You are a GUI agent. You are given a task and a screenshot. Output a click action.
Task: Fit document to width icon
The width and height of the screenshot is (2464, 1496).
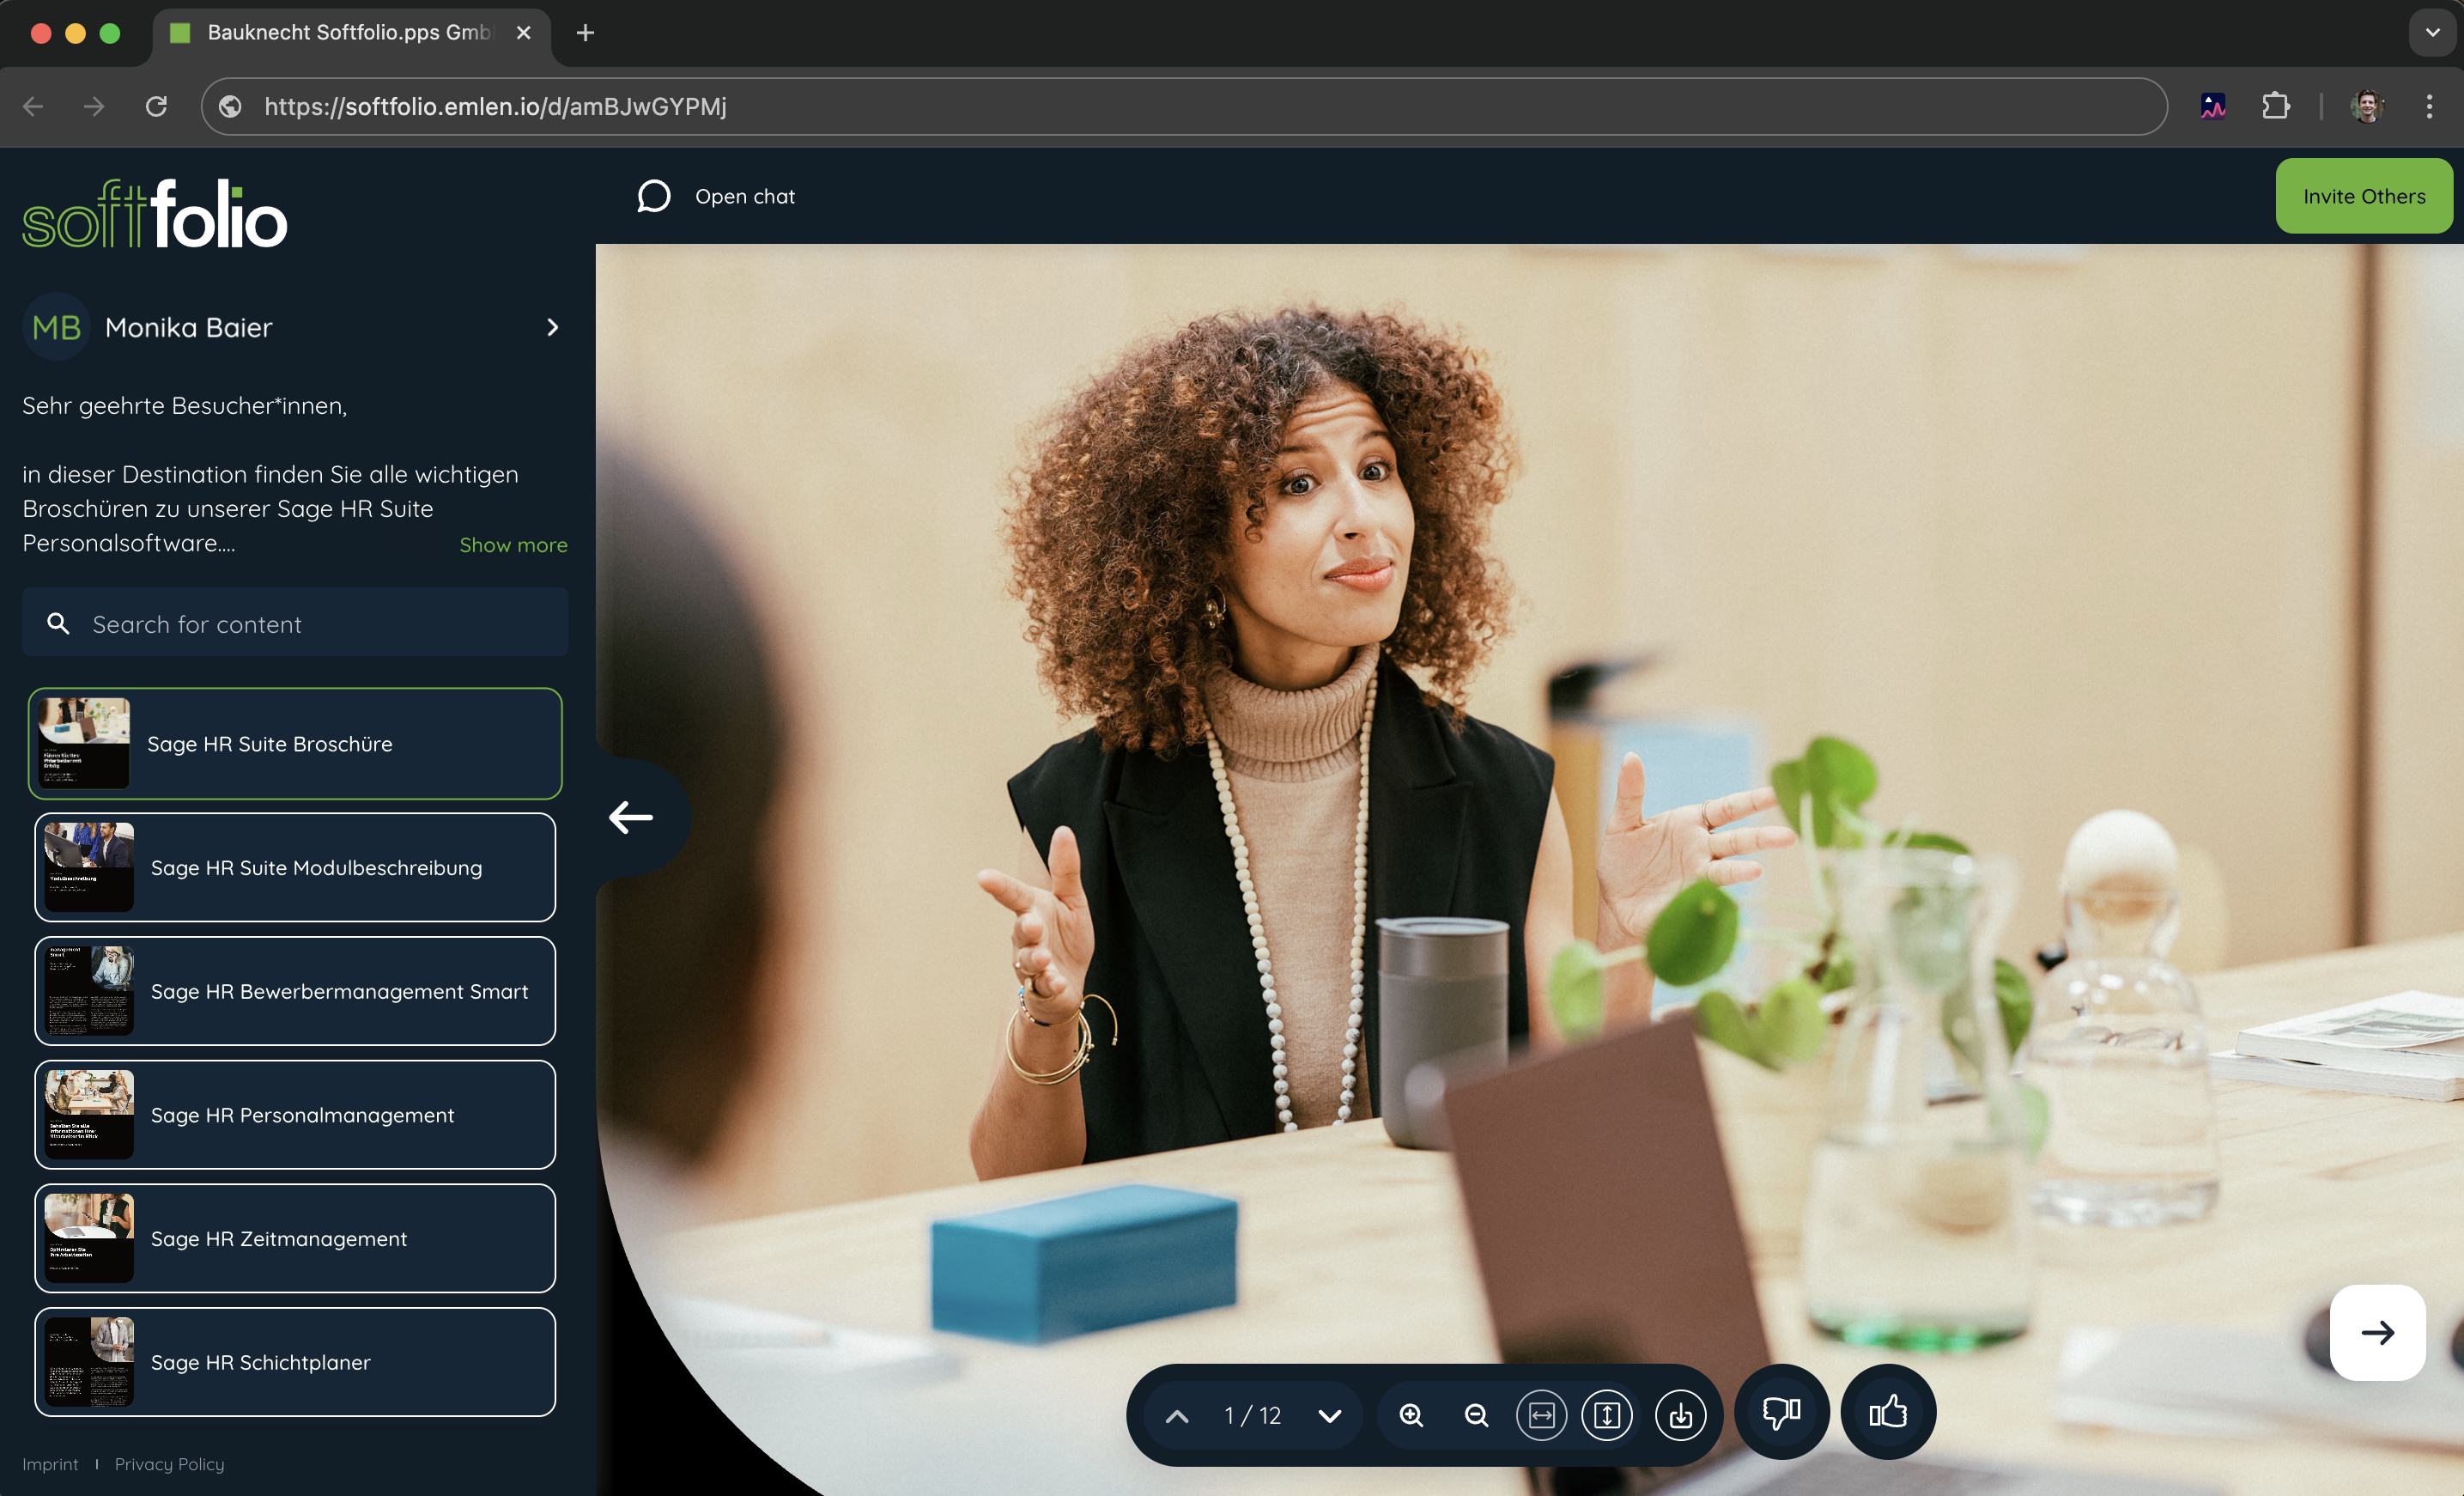pos(1541,1415)
